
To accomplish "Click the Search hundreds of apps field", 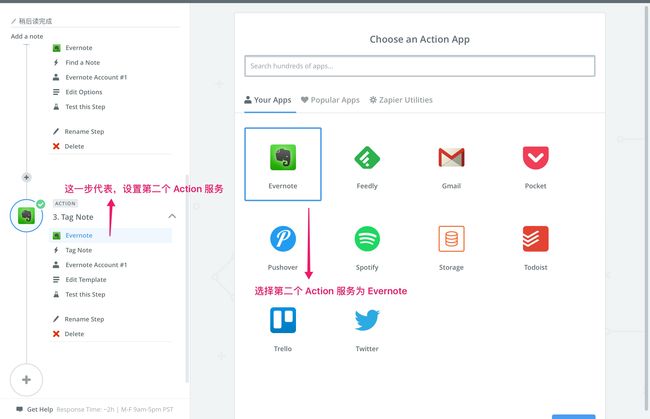I will 420,66.
